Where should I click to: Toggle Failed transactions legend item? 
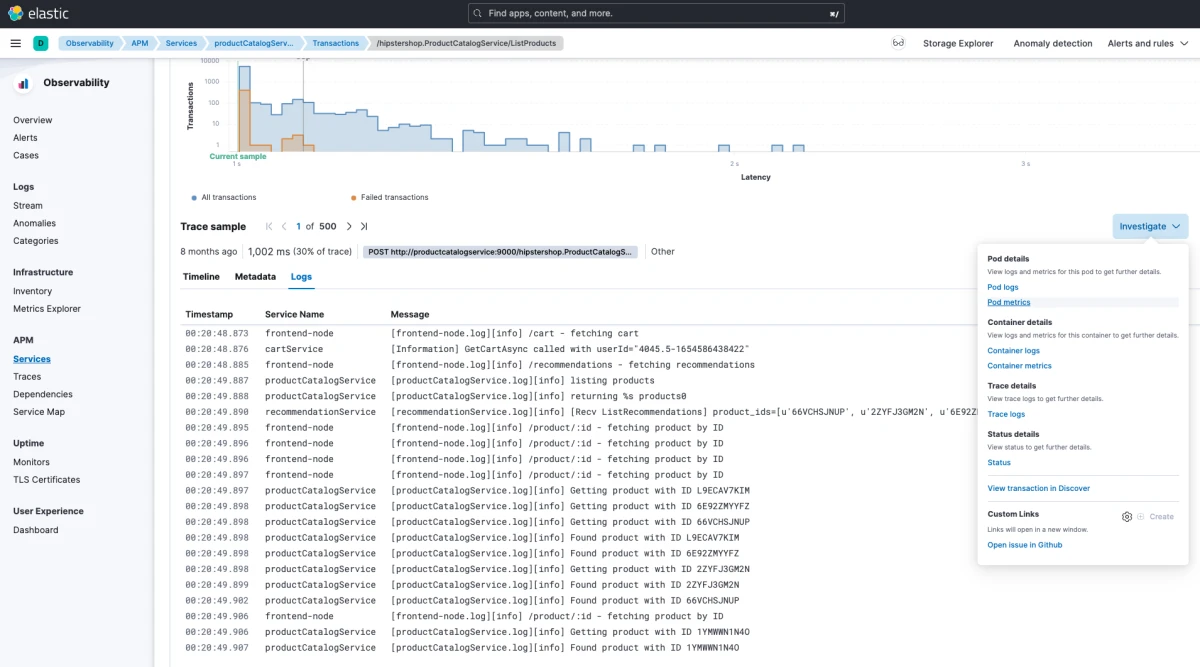coord(389,197)
